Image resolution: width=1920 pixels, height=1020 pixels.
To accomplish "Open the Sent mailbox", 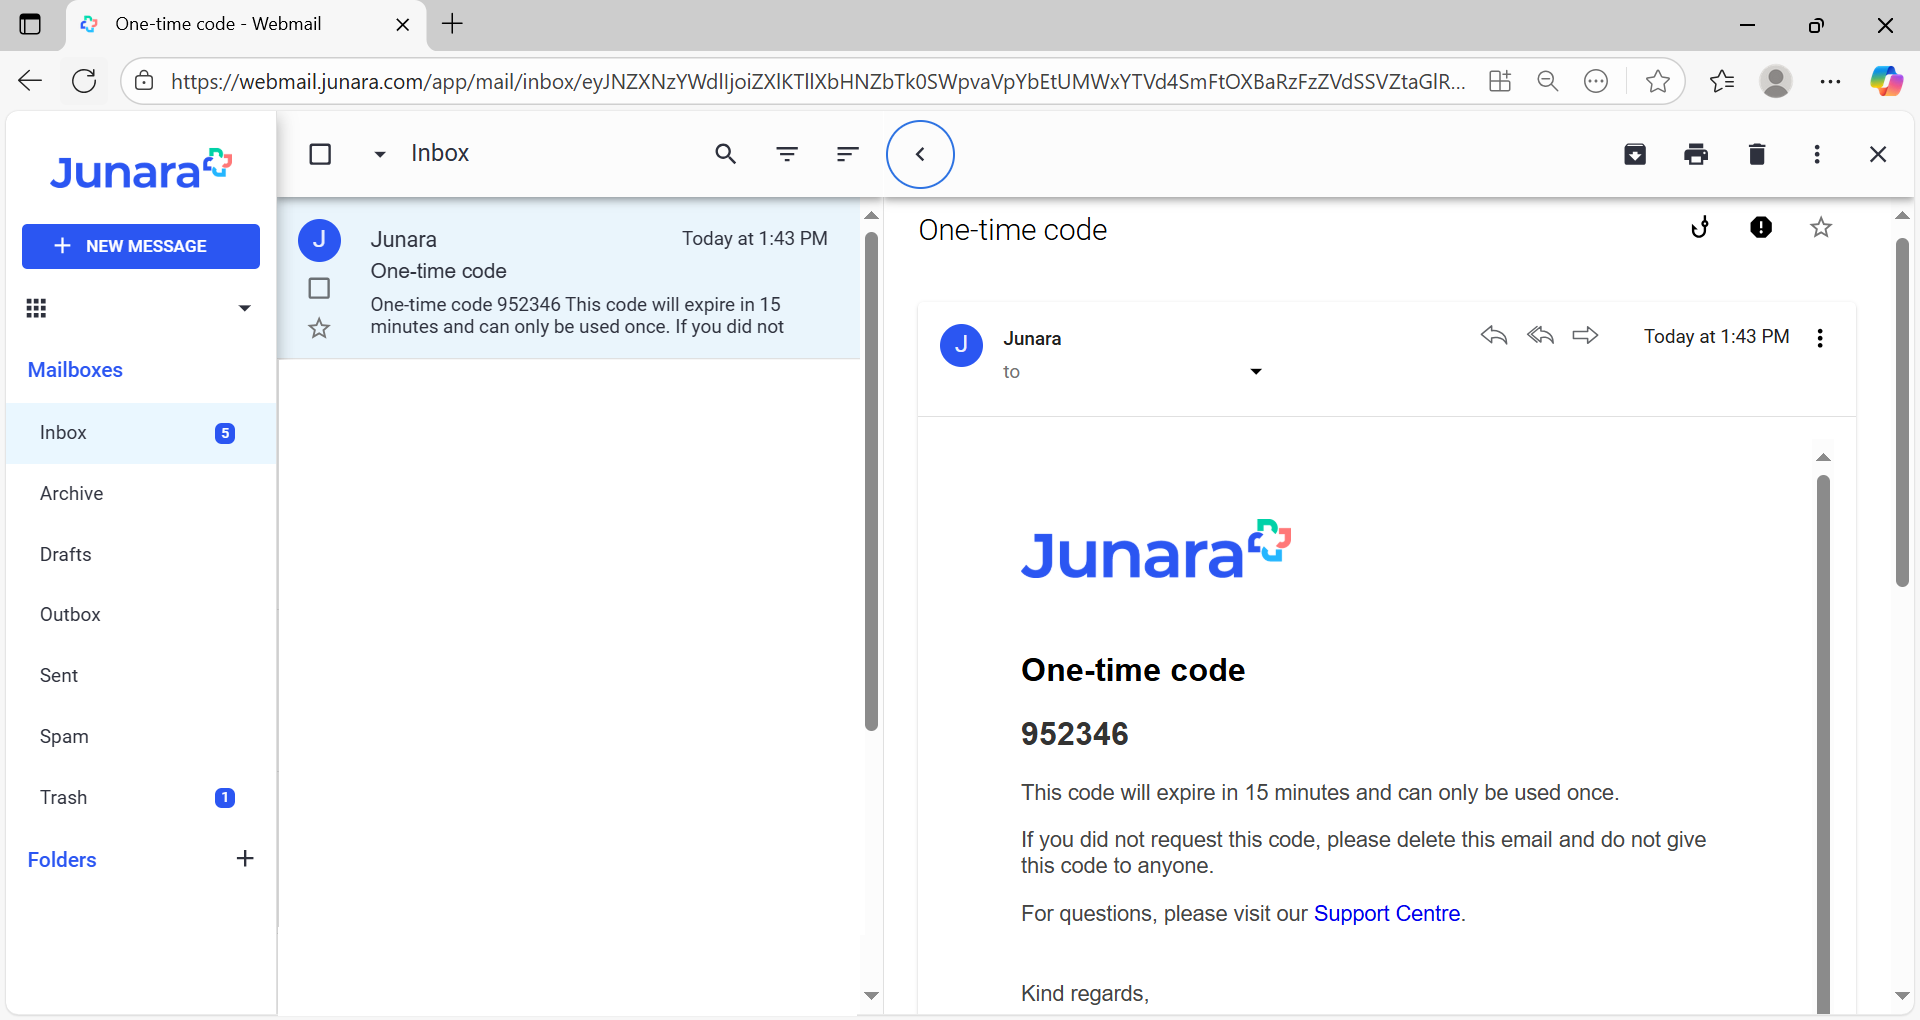I will point(141,676).
